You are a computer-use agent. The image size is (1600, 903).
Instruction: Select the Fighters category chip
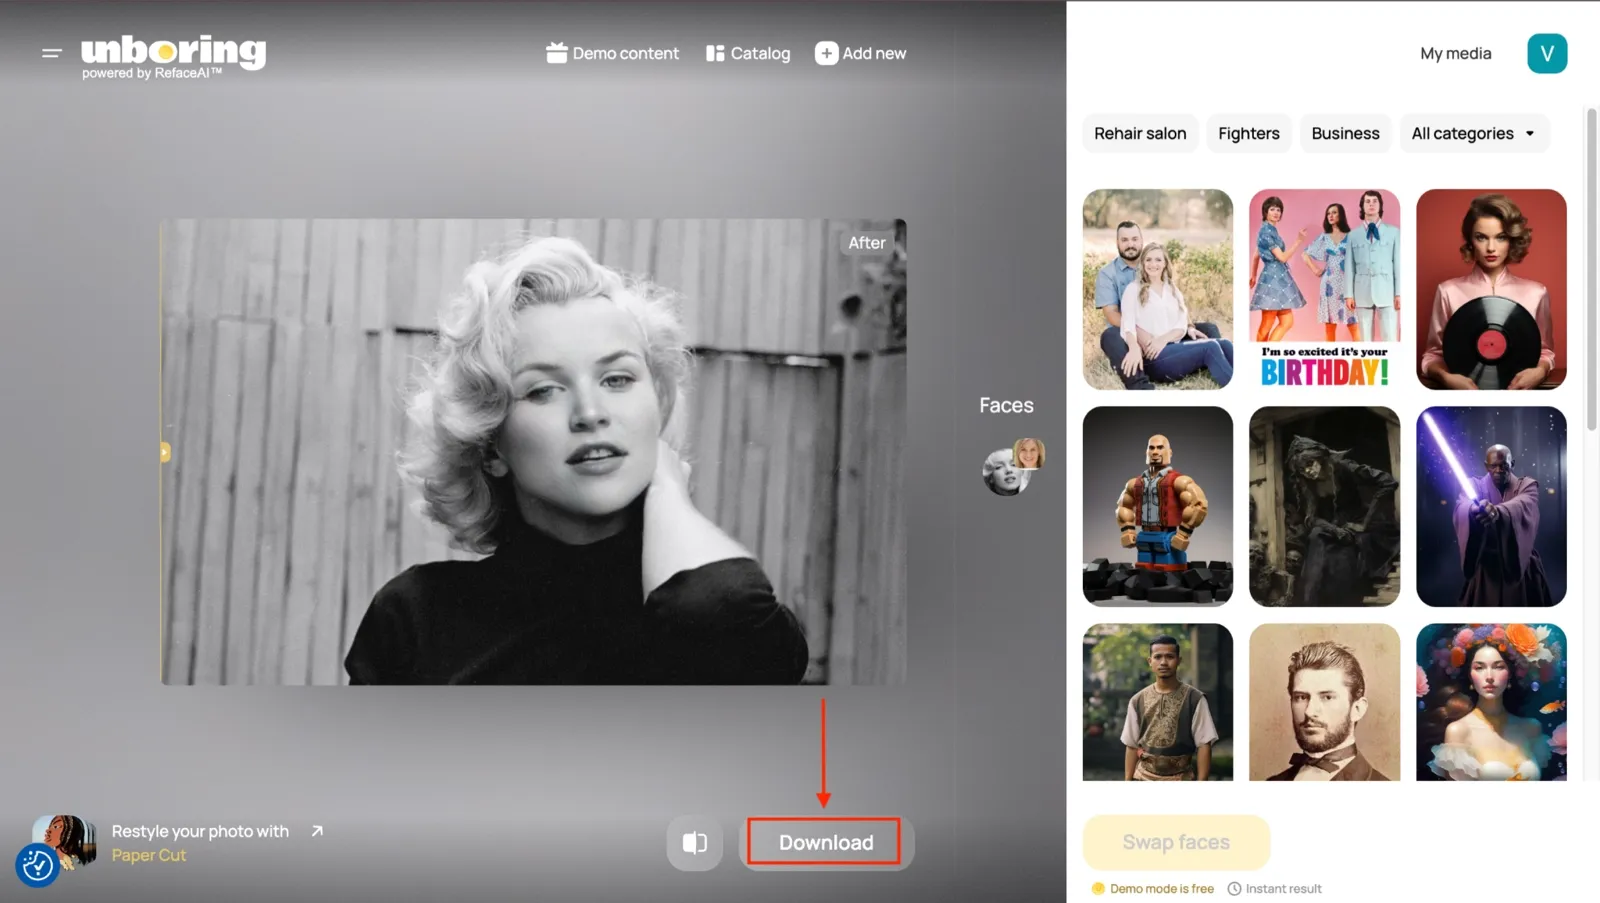[x=1248, y=133]
